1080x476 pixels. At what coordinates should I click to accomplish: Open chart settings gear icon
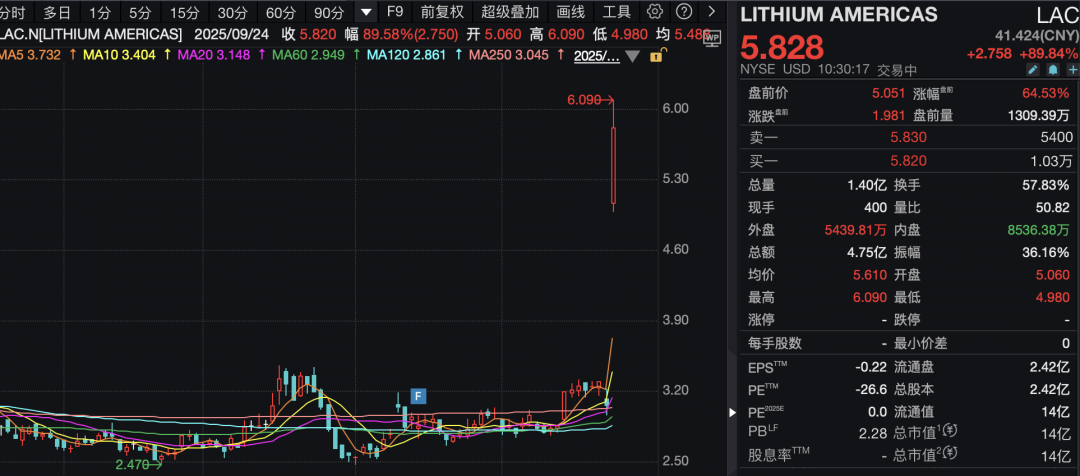[656, 12]
